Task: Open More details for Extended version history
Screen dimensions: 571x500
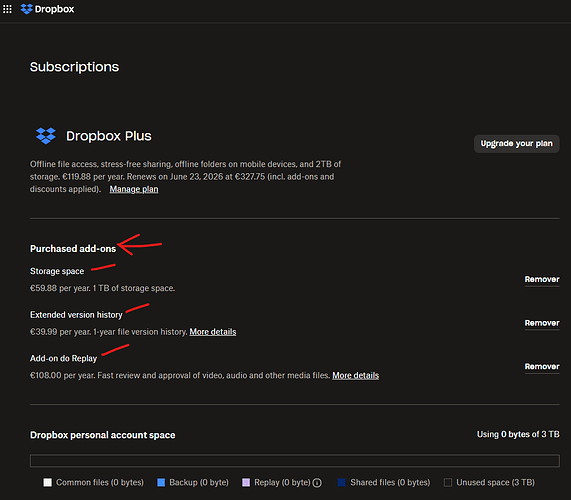Action: 213,332
